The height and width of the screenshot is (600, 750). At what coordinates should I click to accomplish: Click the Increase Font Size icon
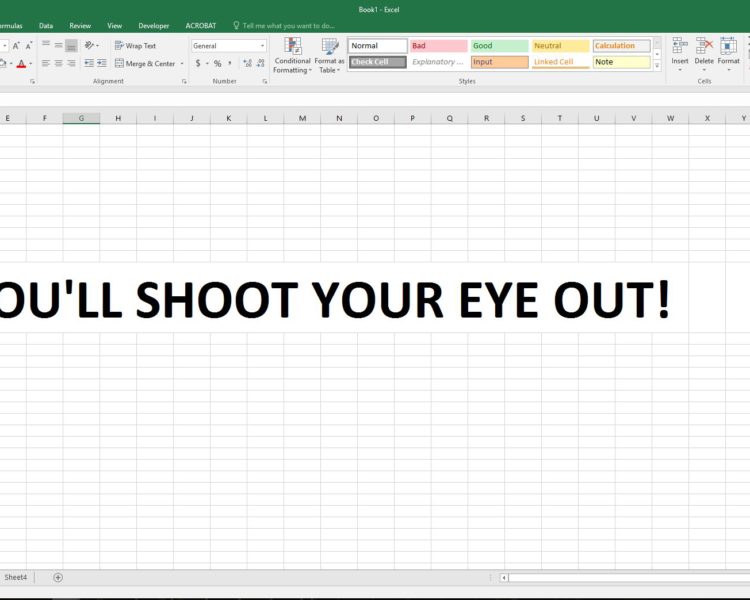16,46
